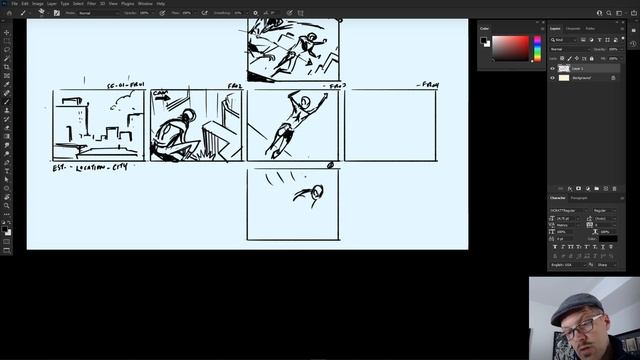
Task: Open the font style Regular dropdown
Action: [604, 211]
